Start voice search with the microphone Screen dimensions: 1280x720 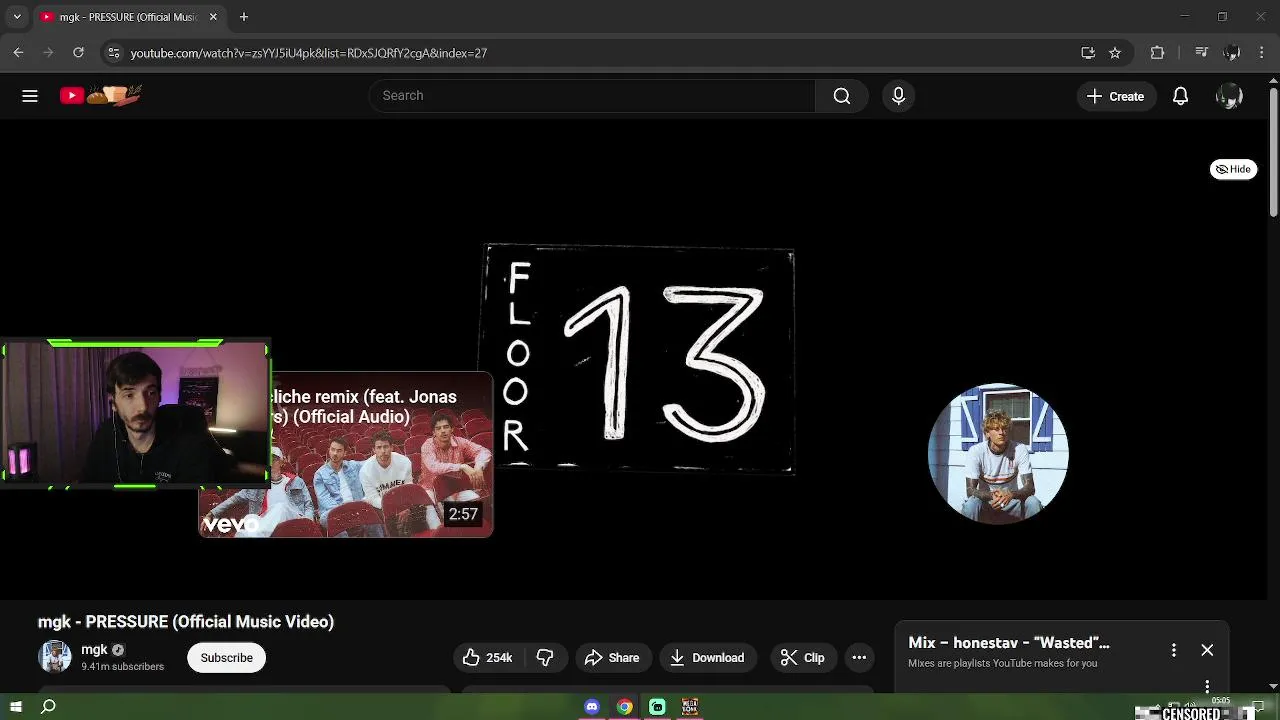pos(898,96)
